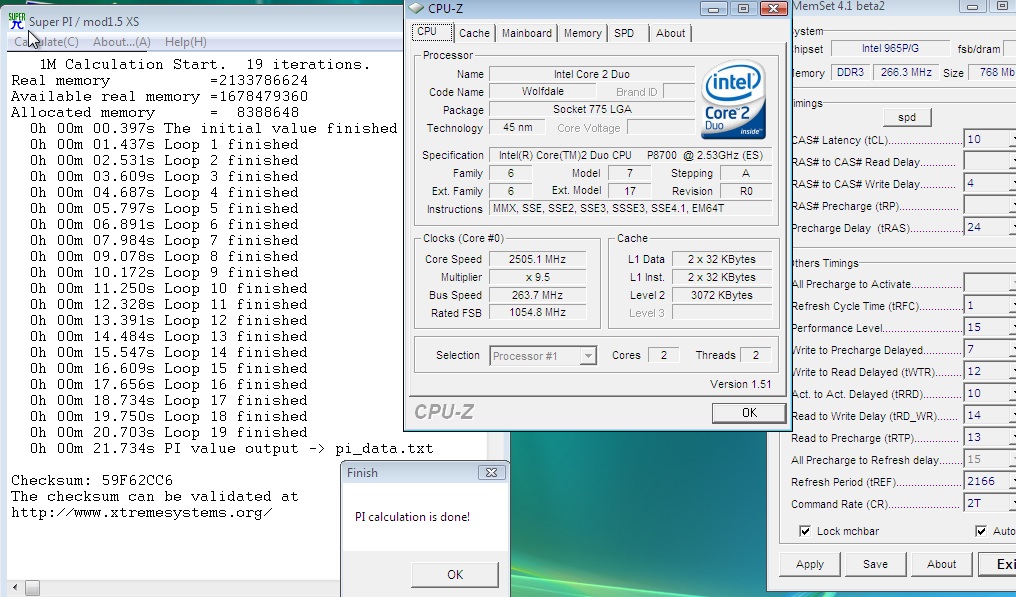Viewport: 1016px width, 597px height.
Task: Open the Calculate menu in Super PI
Action: click(x=46, y=42)
